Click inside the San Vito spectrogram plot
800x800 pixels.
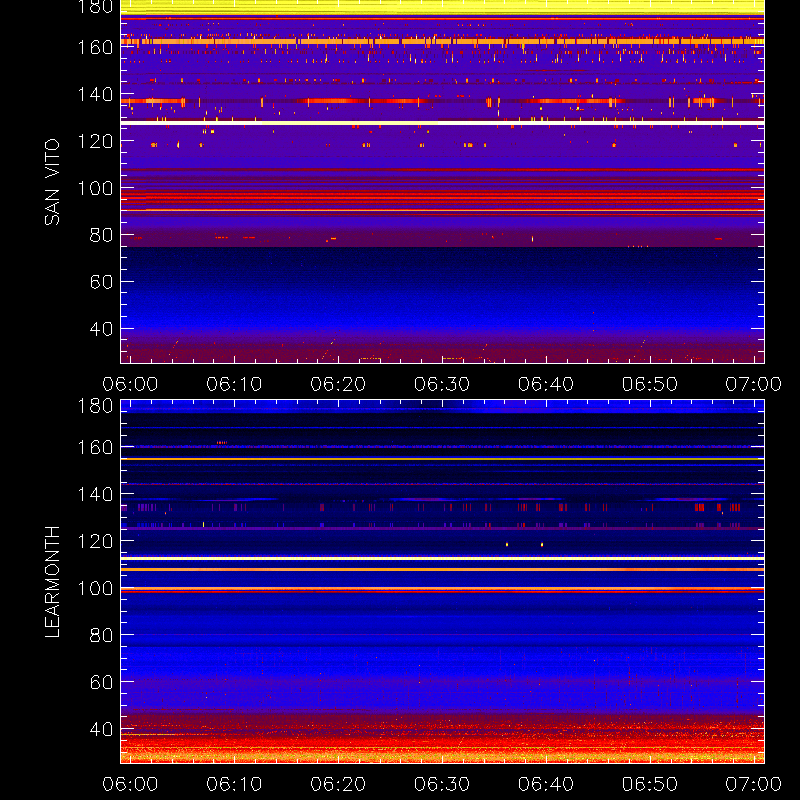tap(442, 182)
